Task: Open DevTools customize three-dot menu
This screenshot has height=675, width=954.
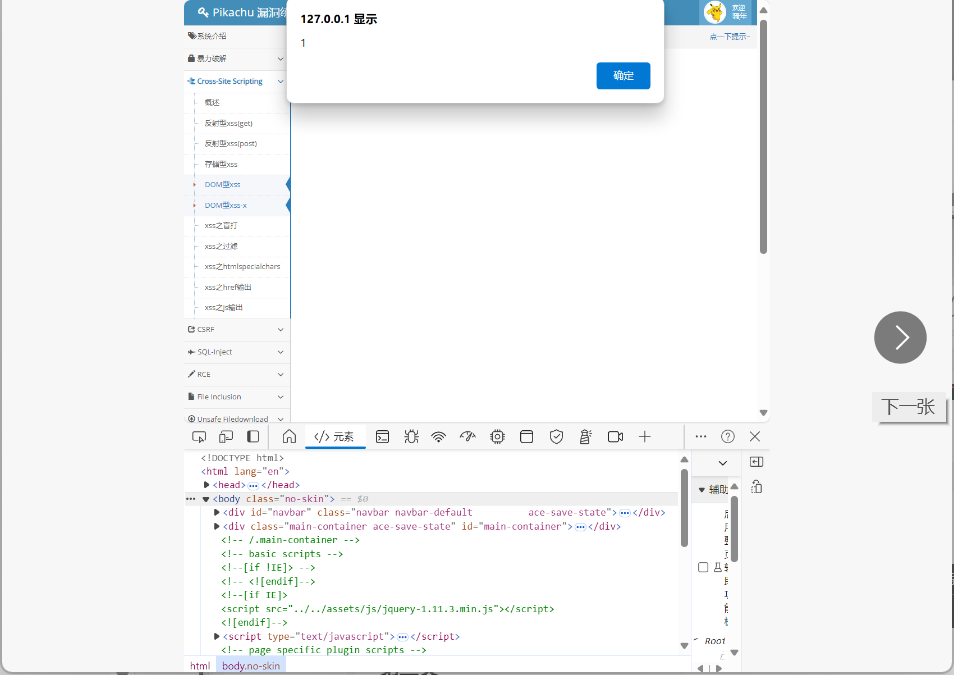Action: click(x=701, y=436)
